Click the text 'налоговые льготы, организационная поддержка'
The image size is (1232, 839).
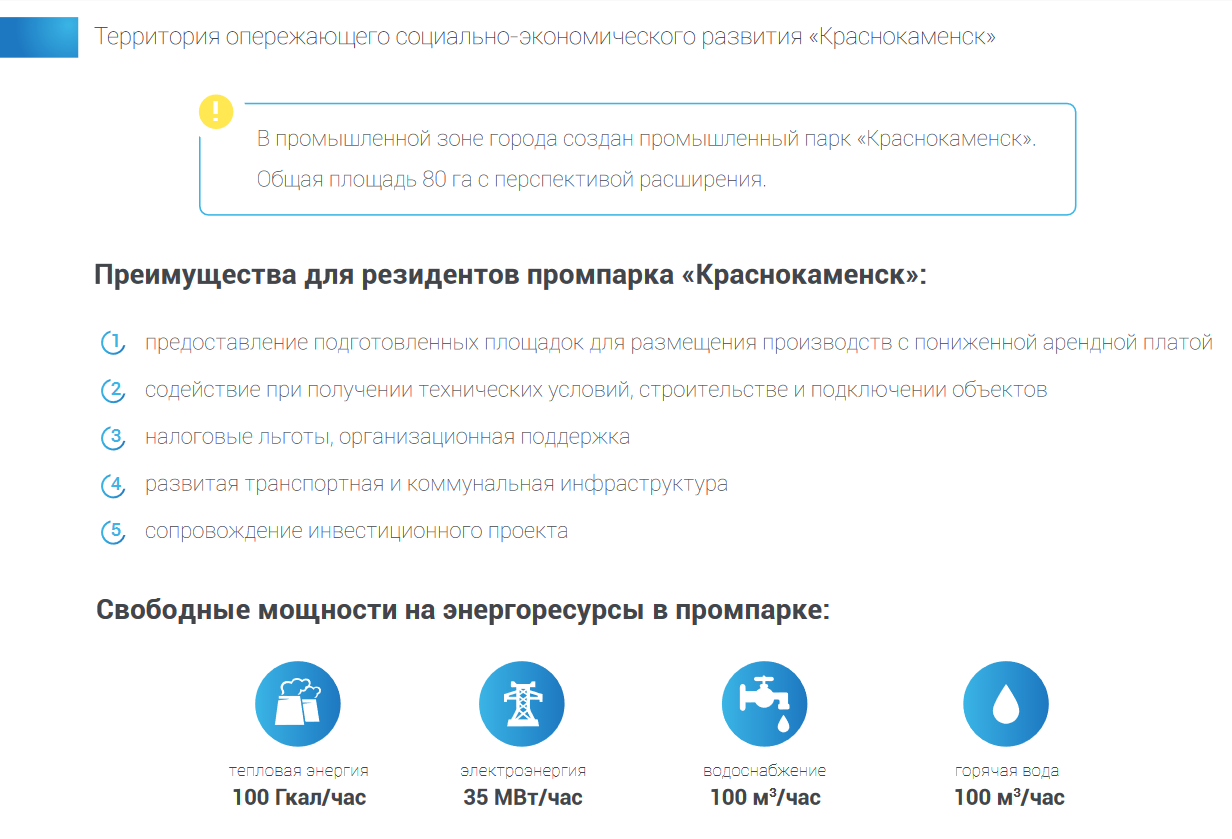pos(387,437)
